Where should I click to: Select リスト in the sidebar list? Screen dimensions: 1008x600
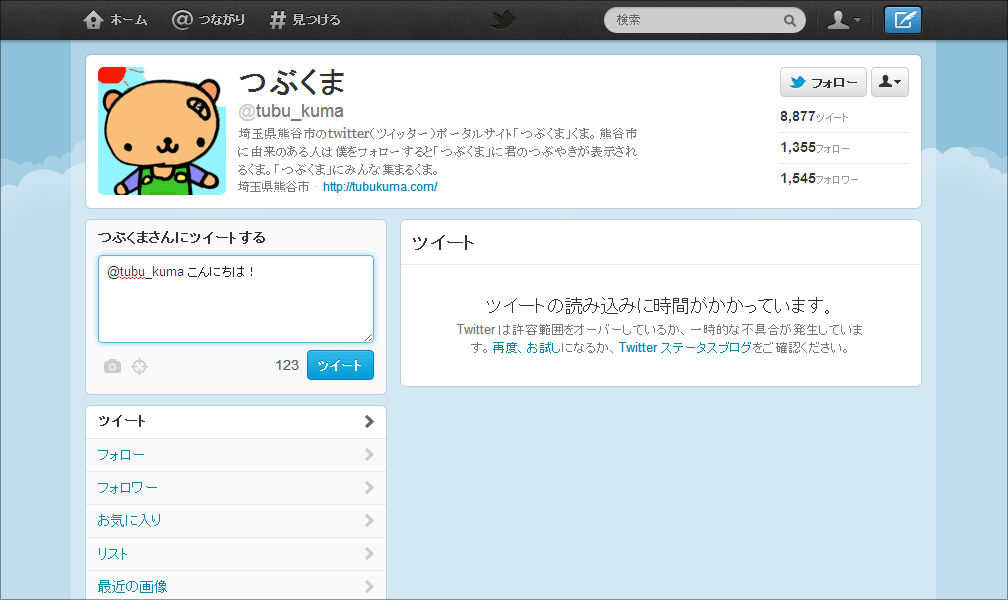[x=236, y=554]
